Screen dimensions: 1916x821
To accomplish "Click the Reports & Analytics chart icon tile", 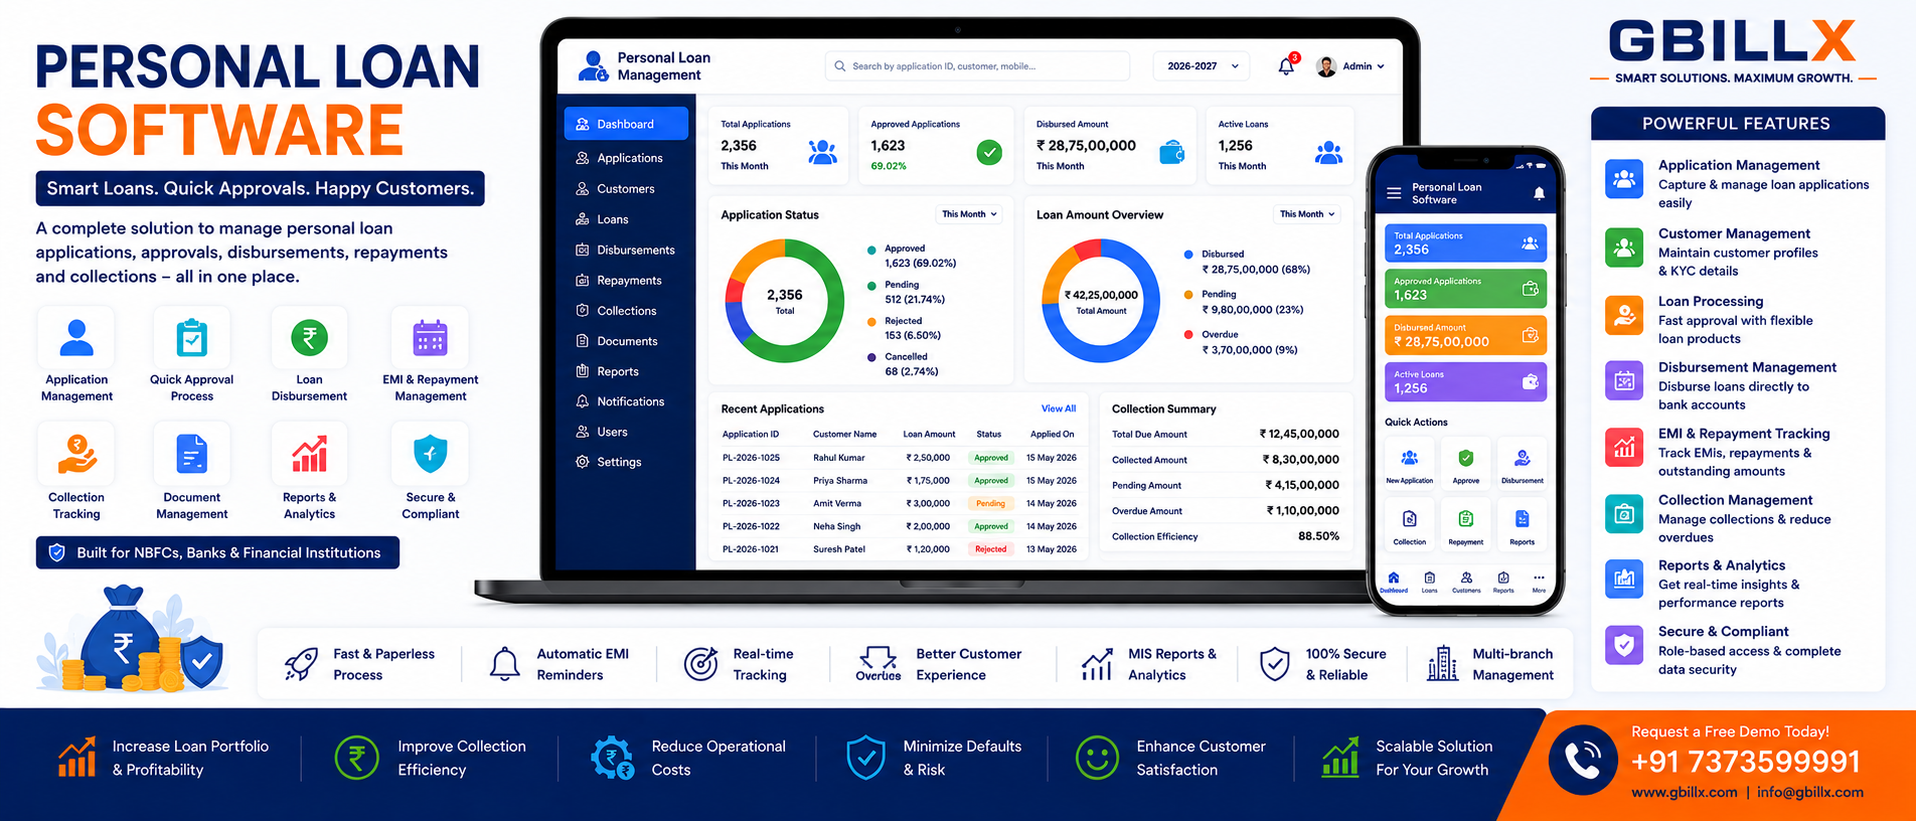I will point(309,454).
